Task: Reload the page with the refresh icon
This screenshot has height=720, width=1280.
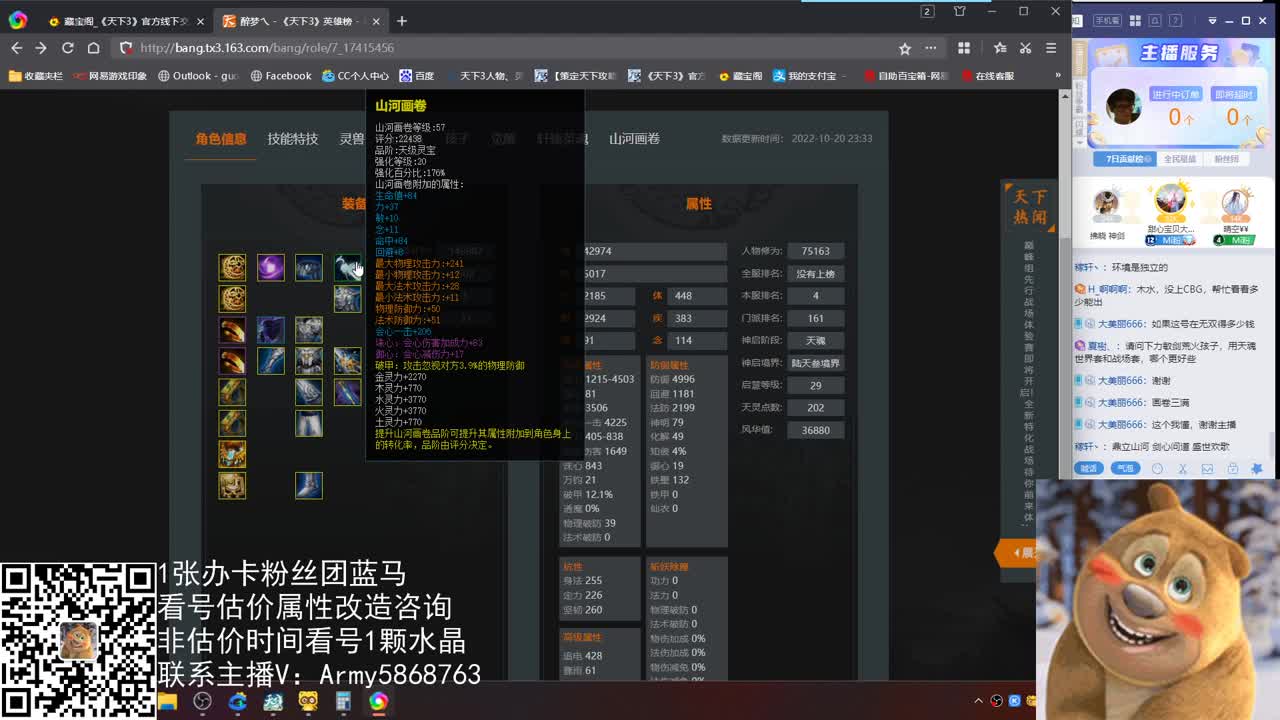Action: point(67,47)
